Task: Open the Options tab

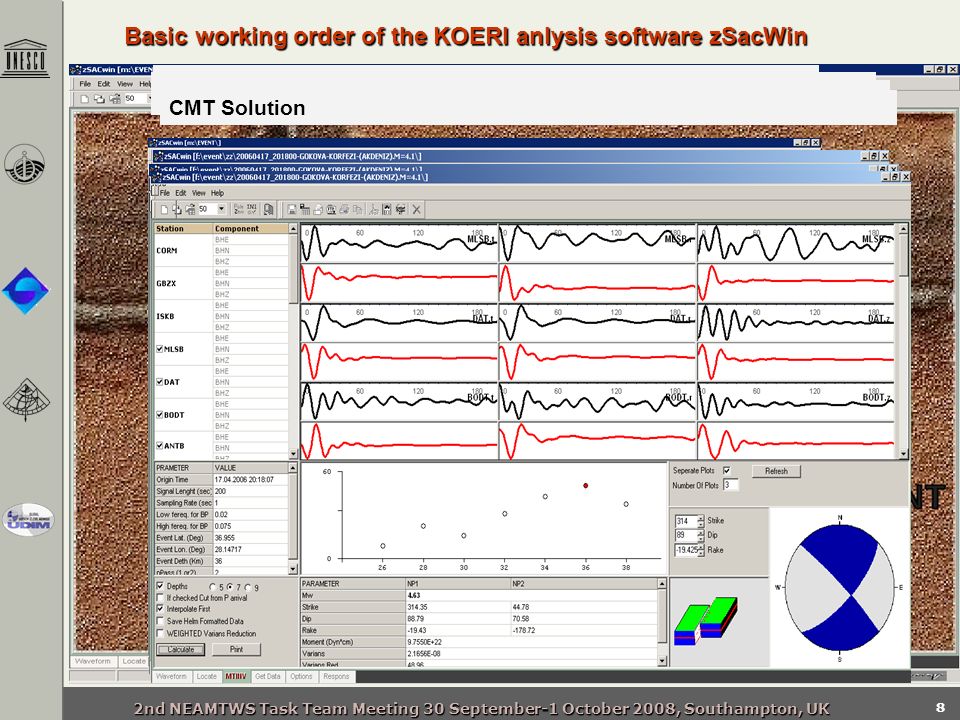Action: [x=301, y=677]
